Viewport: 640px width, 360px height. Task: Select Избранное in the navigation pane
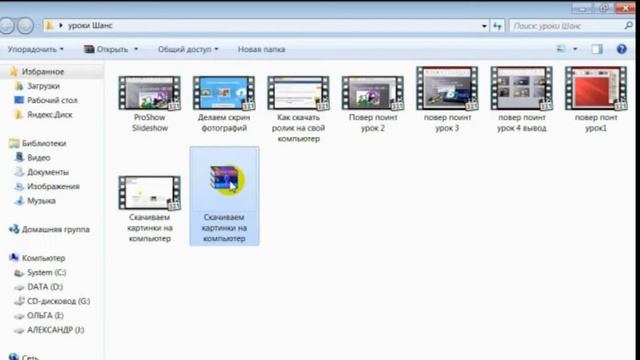point(43,72)
